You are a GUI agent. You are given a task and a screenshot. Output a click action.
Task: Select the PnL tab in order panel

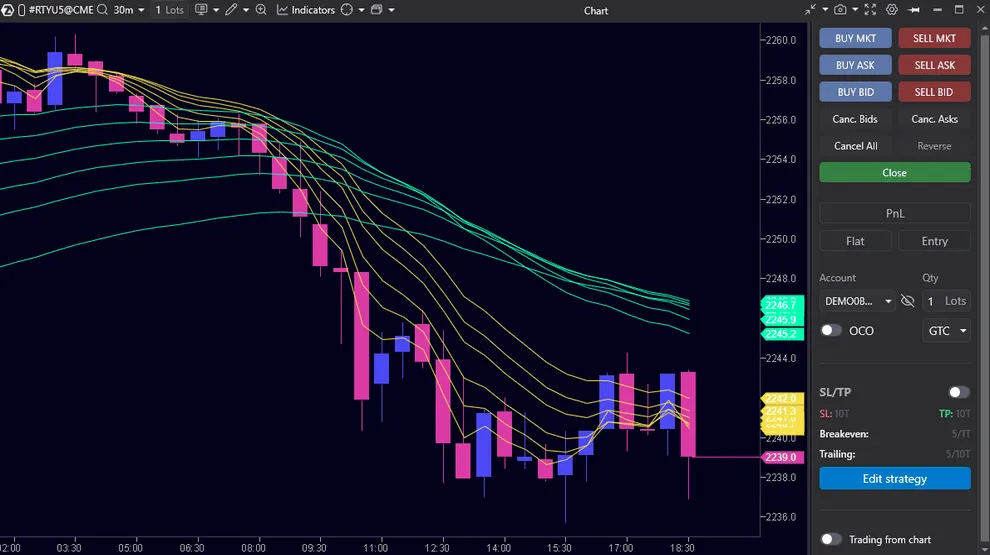point(894,213)
